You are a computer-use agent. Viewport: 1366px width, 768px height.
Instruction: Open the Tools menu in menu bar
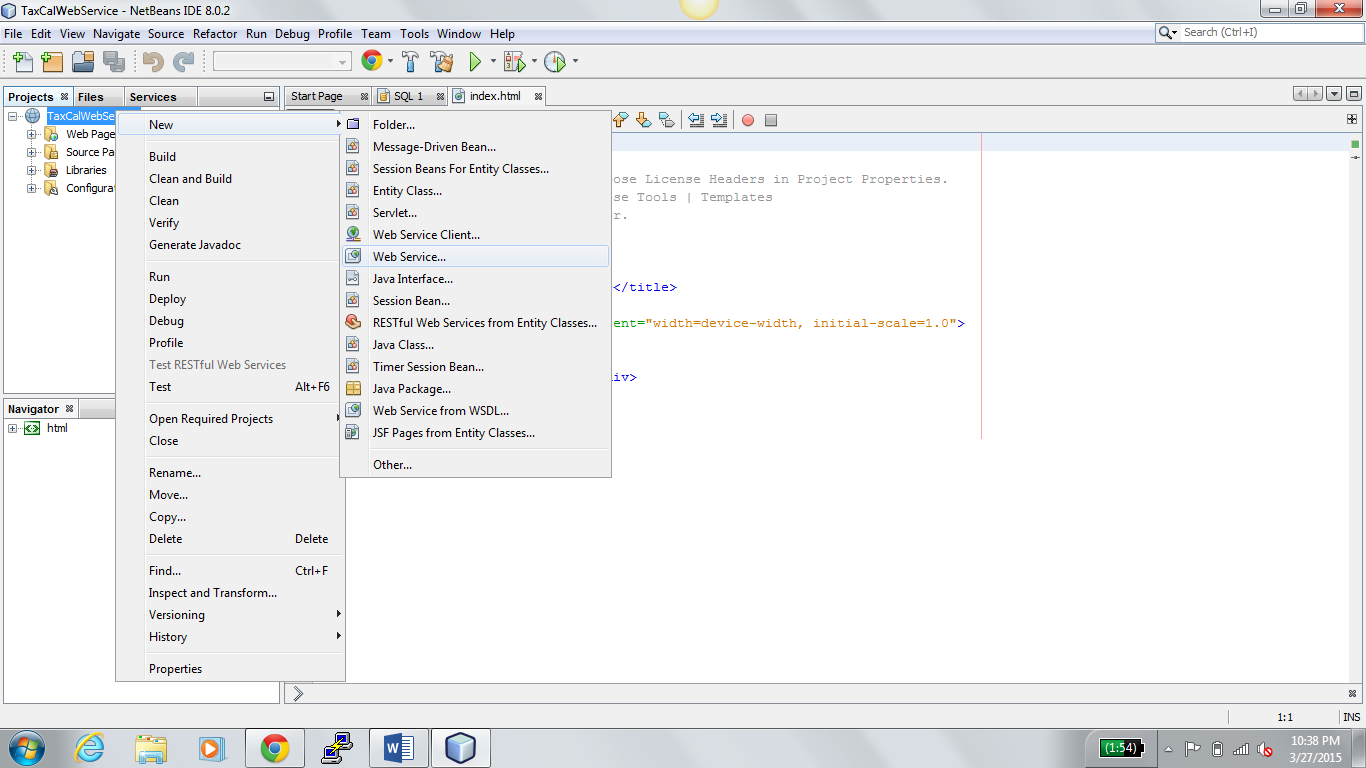pos(414,33)
